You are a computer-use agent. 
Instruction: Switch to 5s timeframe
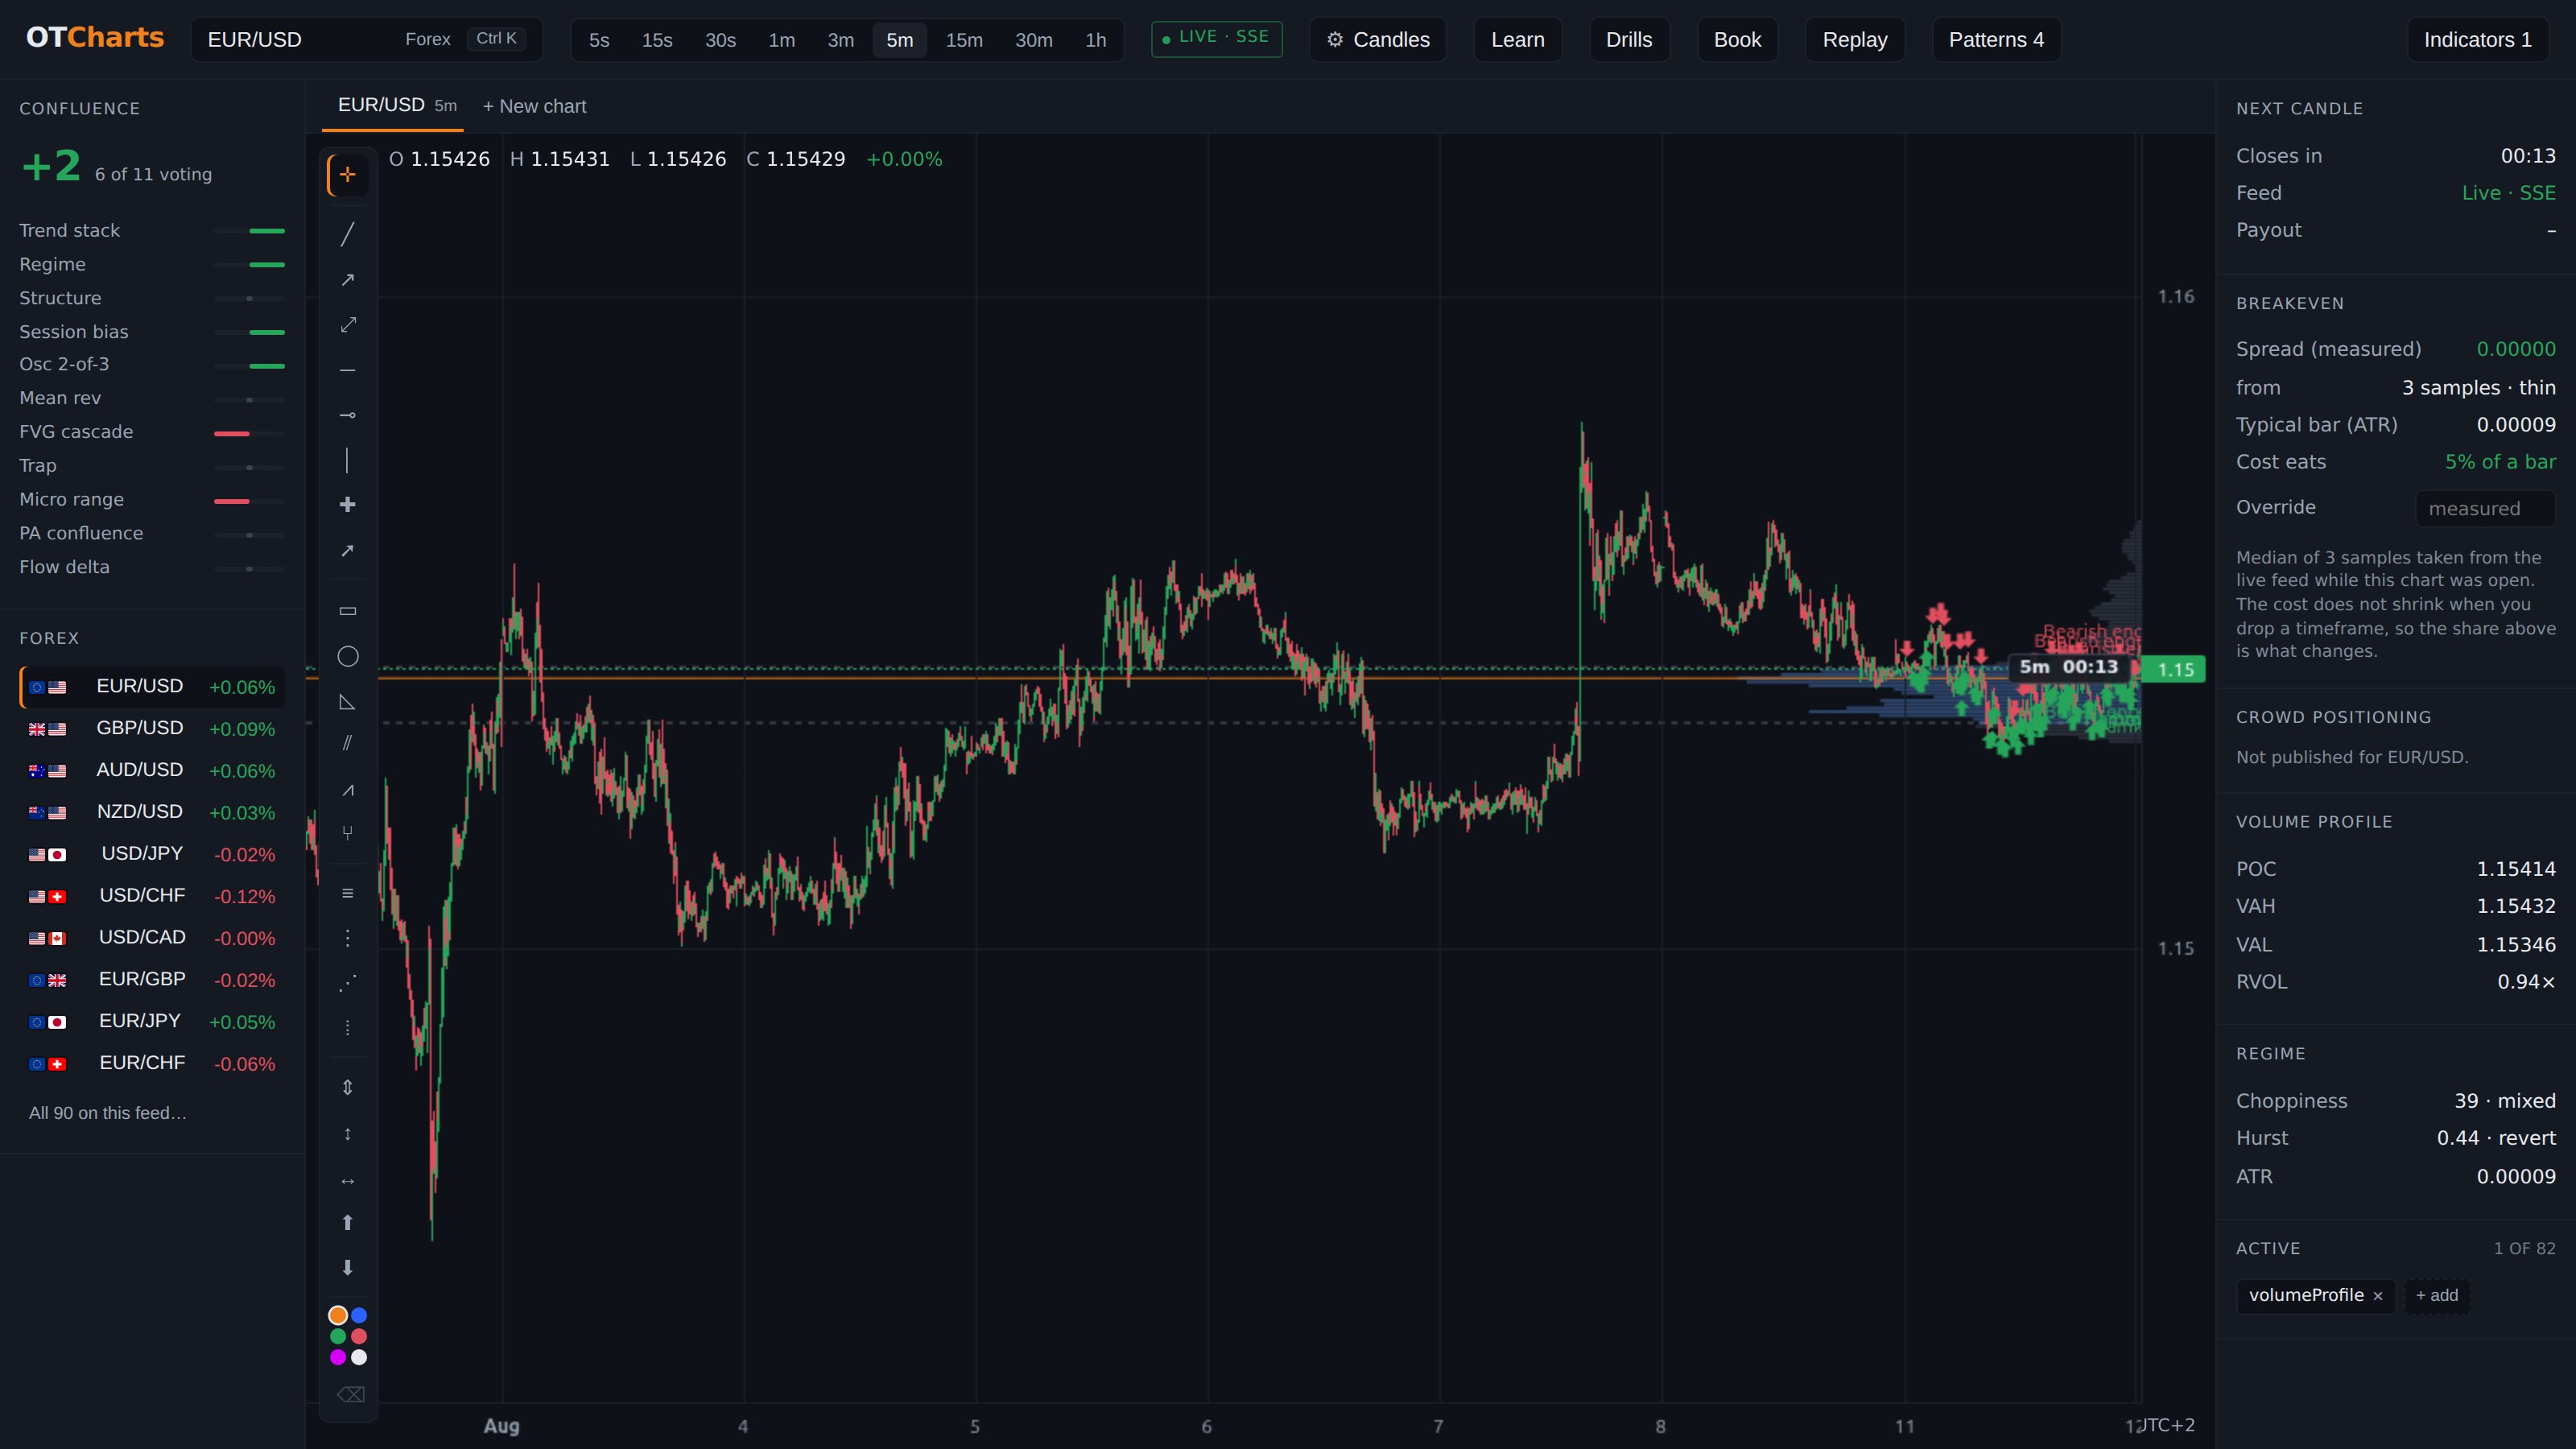pyautogui.click(x=599, y=40)
